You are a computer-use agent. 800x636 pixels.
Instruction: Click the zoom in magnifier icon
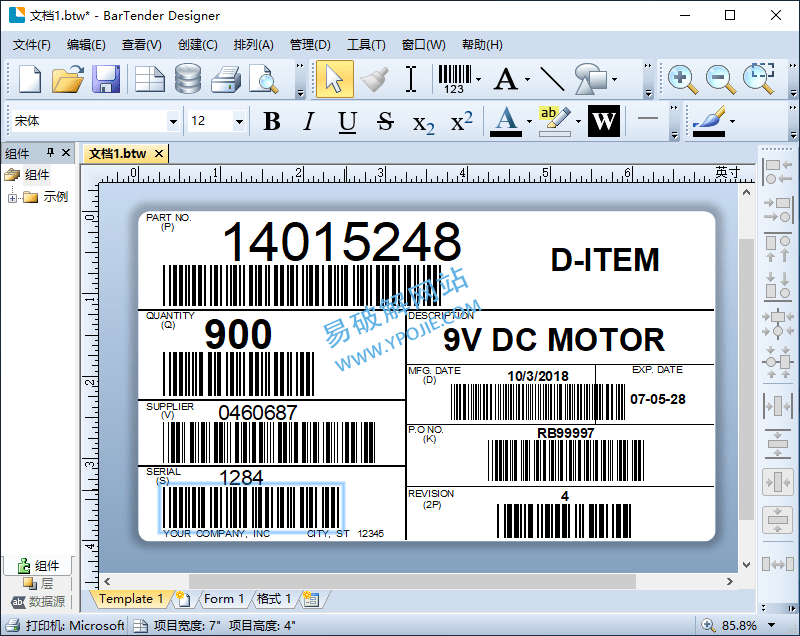682,79
